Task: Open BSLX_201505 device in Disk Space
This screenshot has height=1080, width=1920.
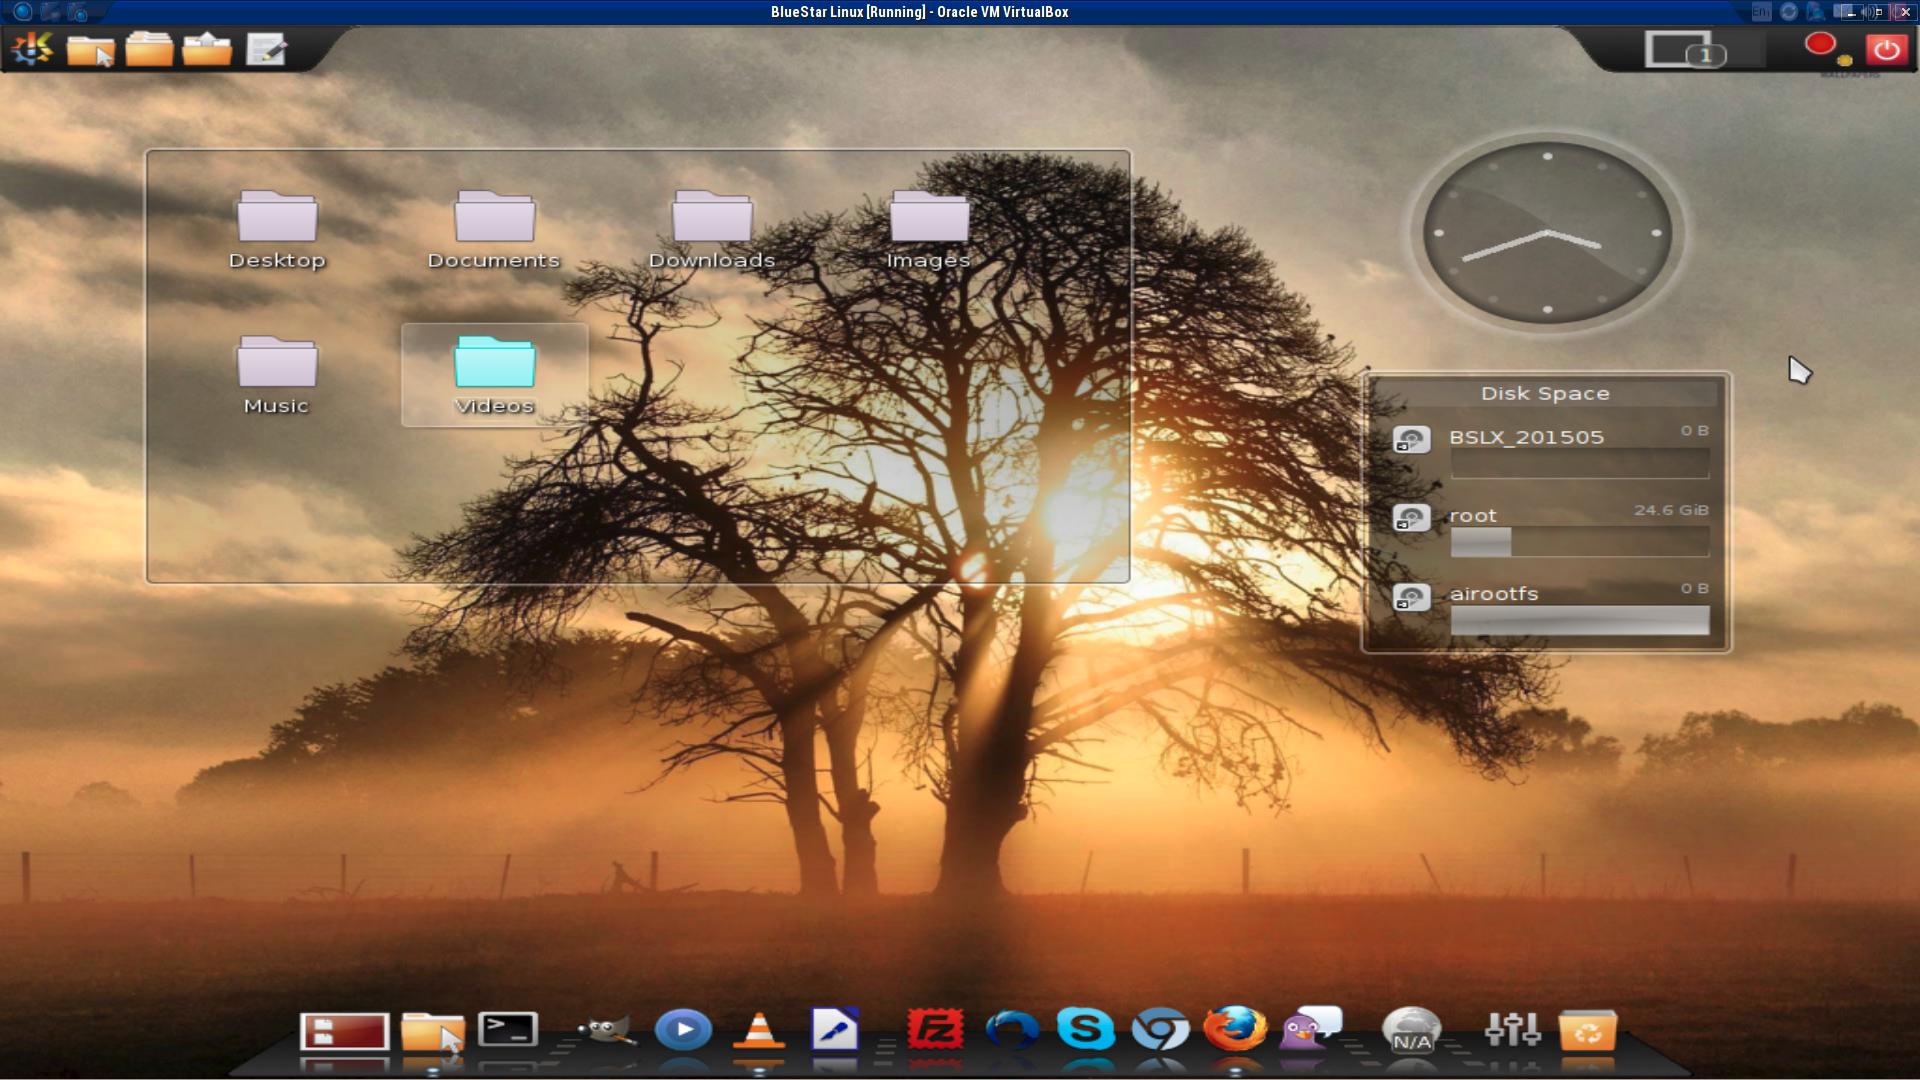Action: click(1526, 438)
